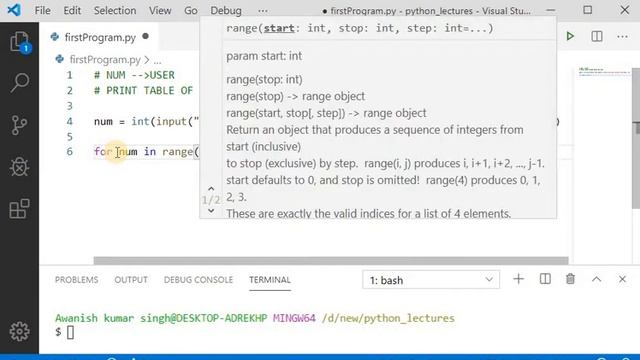Split the editor to the right

point(597,36)
